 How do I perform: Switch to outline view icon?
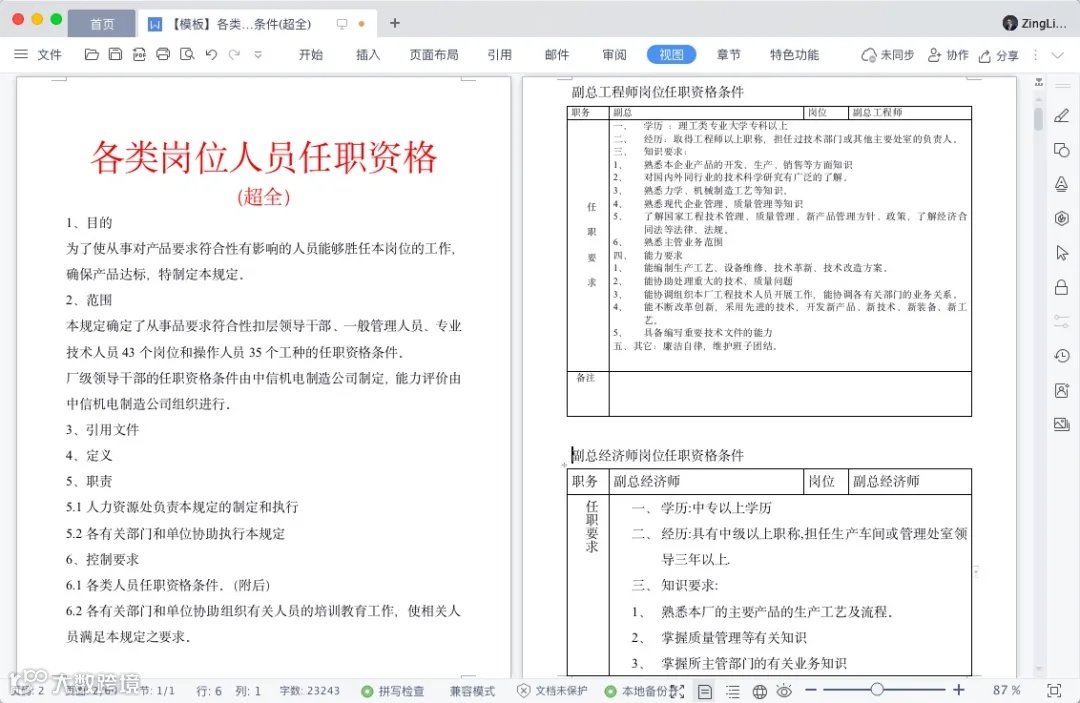tap(732, 691)
